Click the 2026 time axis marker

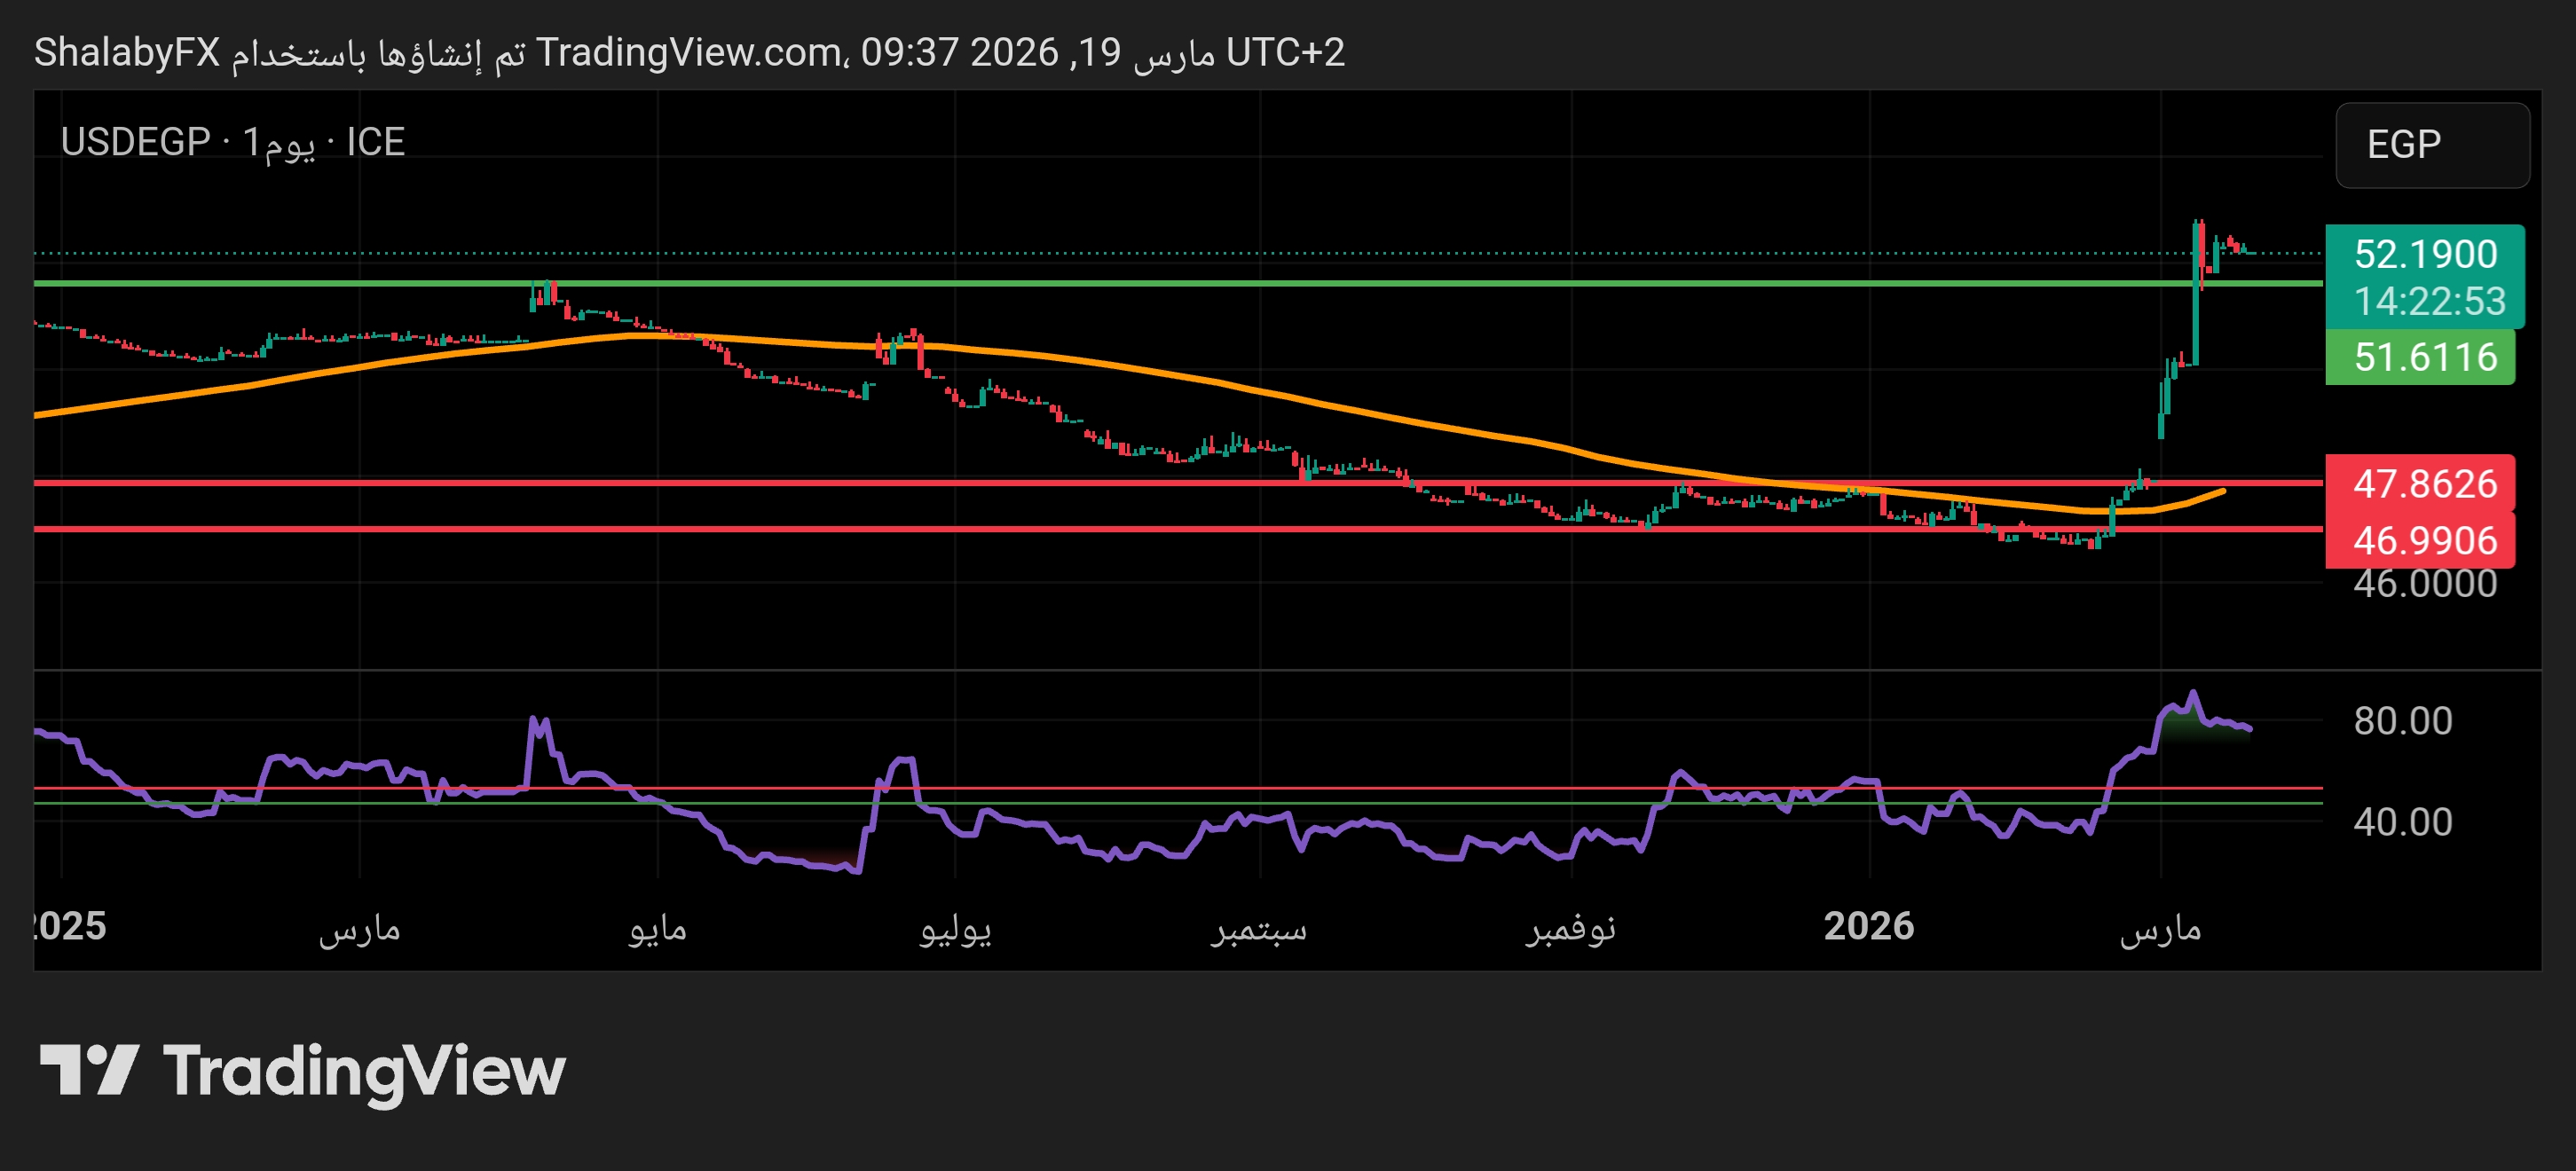point(1868,926)
